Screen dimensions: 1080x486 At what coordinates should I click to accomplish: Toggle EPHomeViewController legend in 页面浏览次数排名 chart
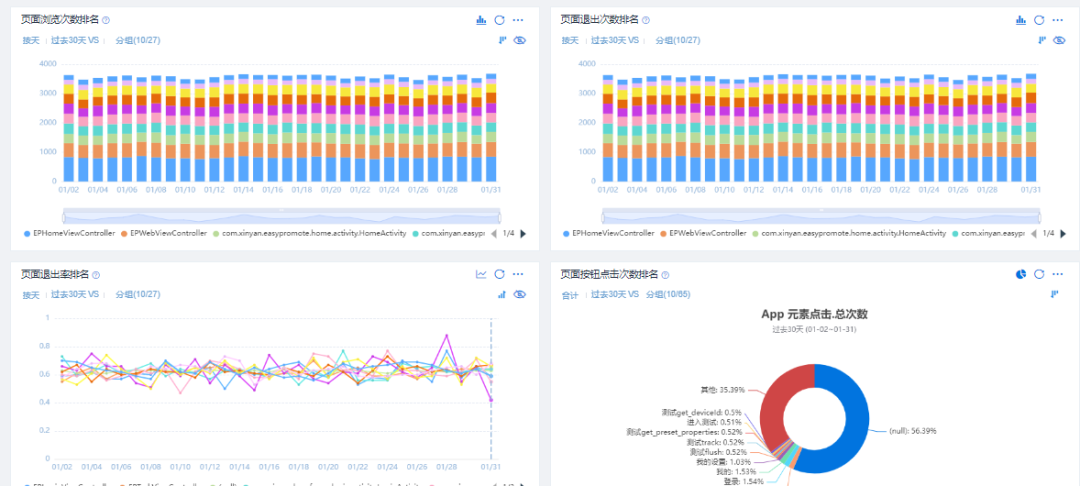[69, 233]
